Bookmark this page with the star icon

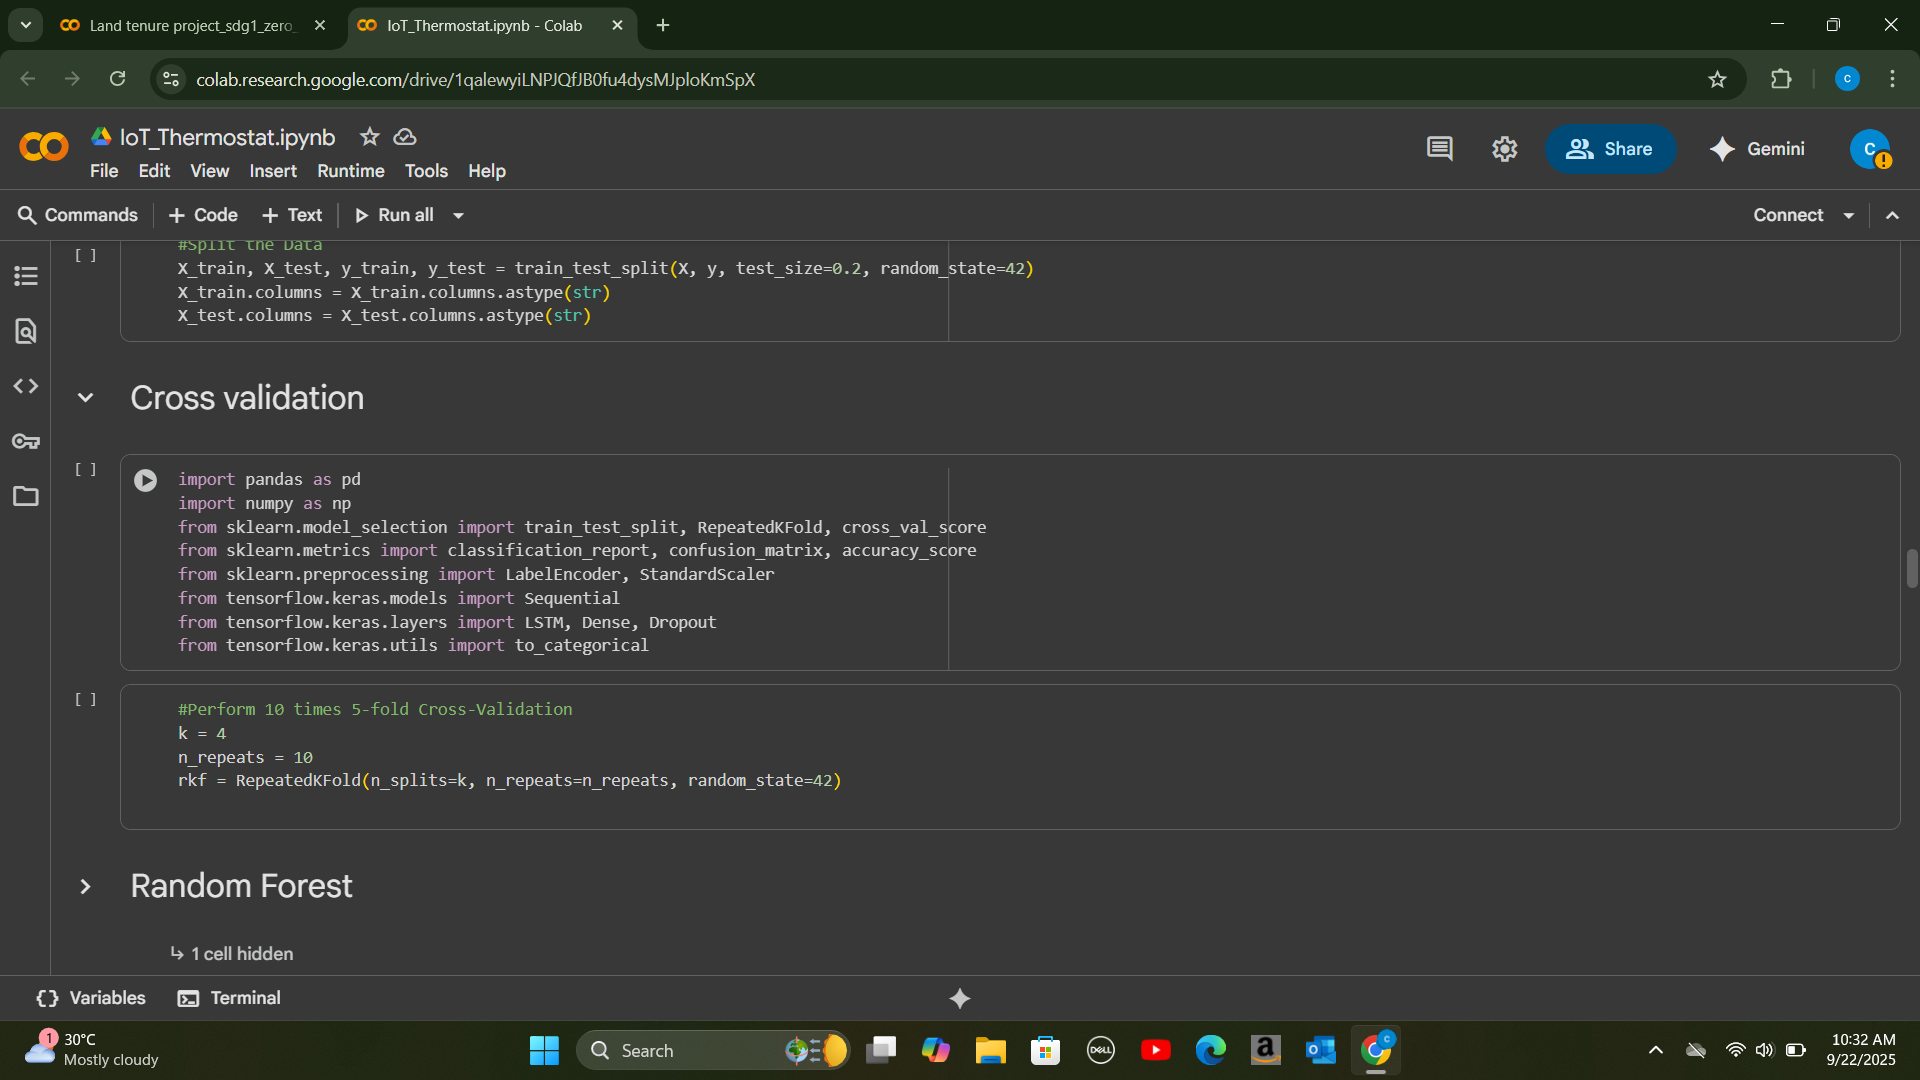pos(1717,79)
